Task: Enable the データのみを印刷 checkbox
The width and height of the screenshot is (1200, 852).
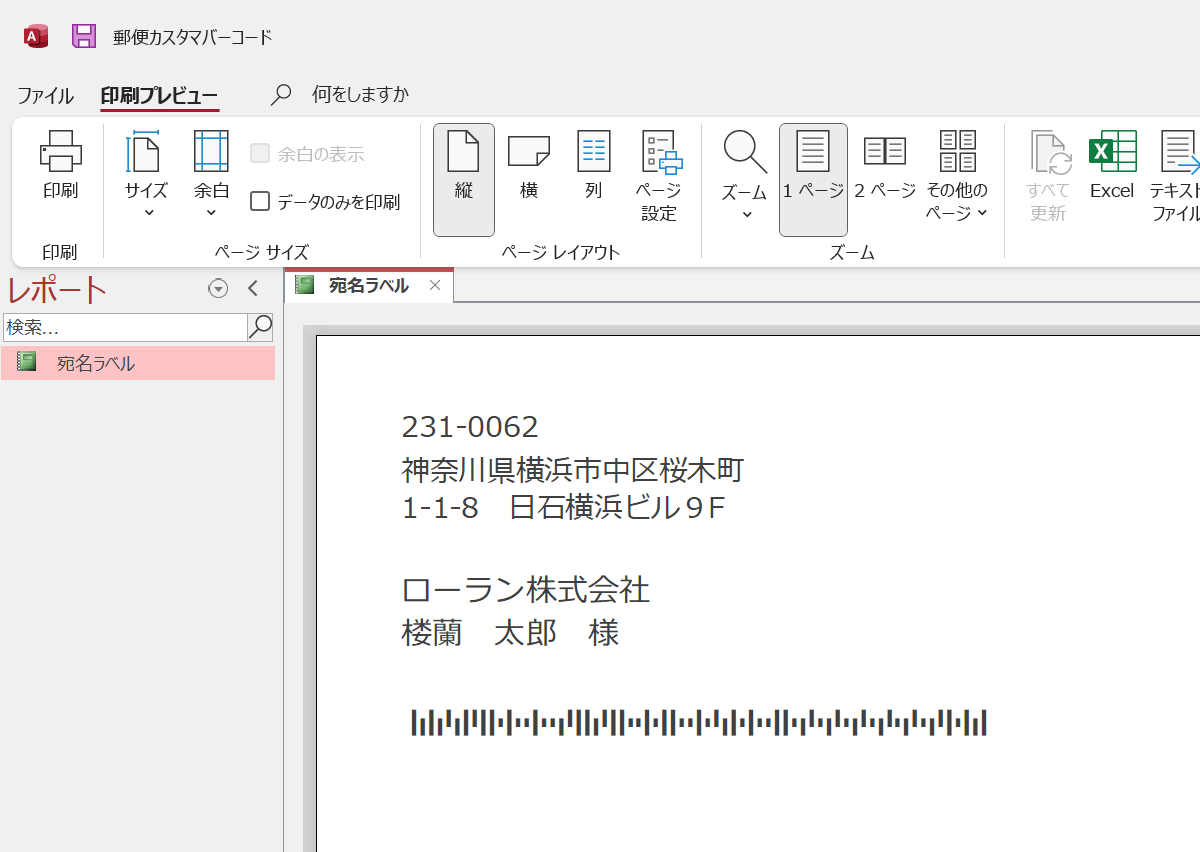Action: [260, 200]
